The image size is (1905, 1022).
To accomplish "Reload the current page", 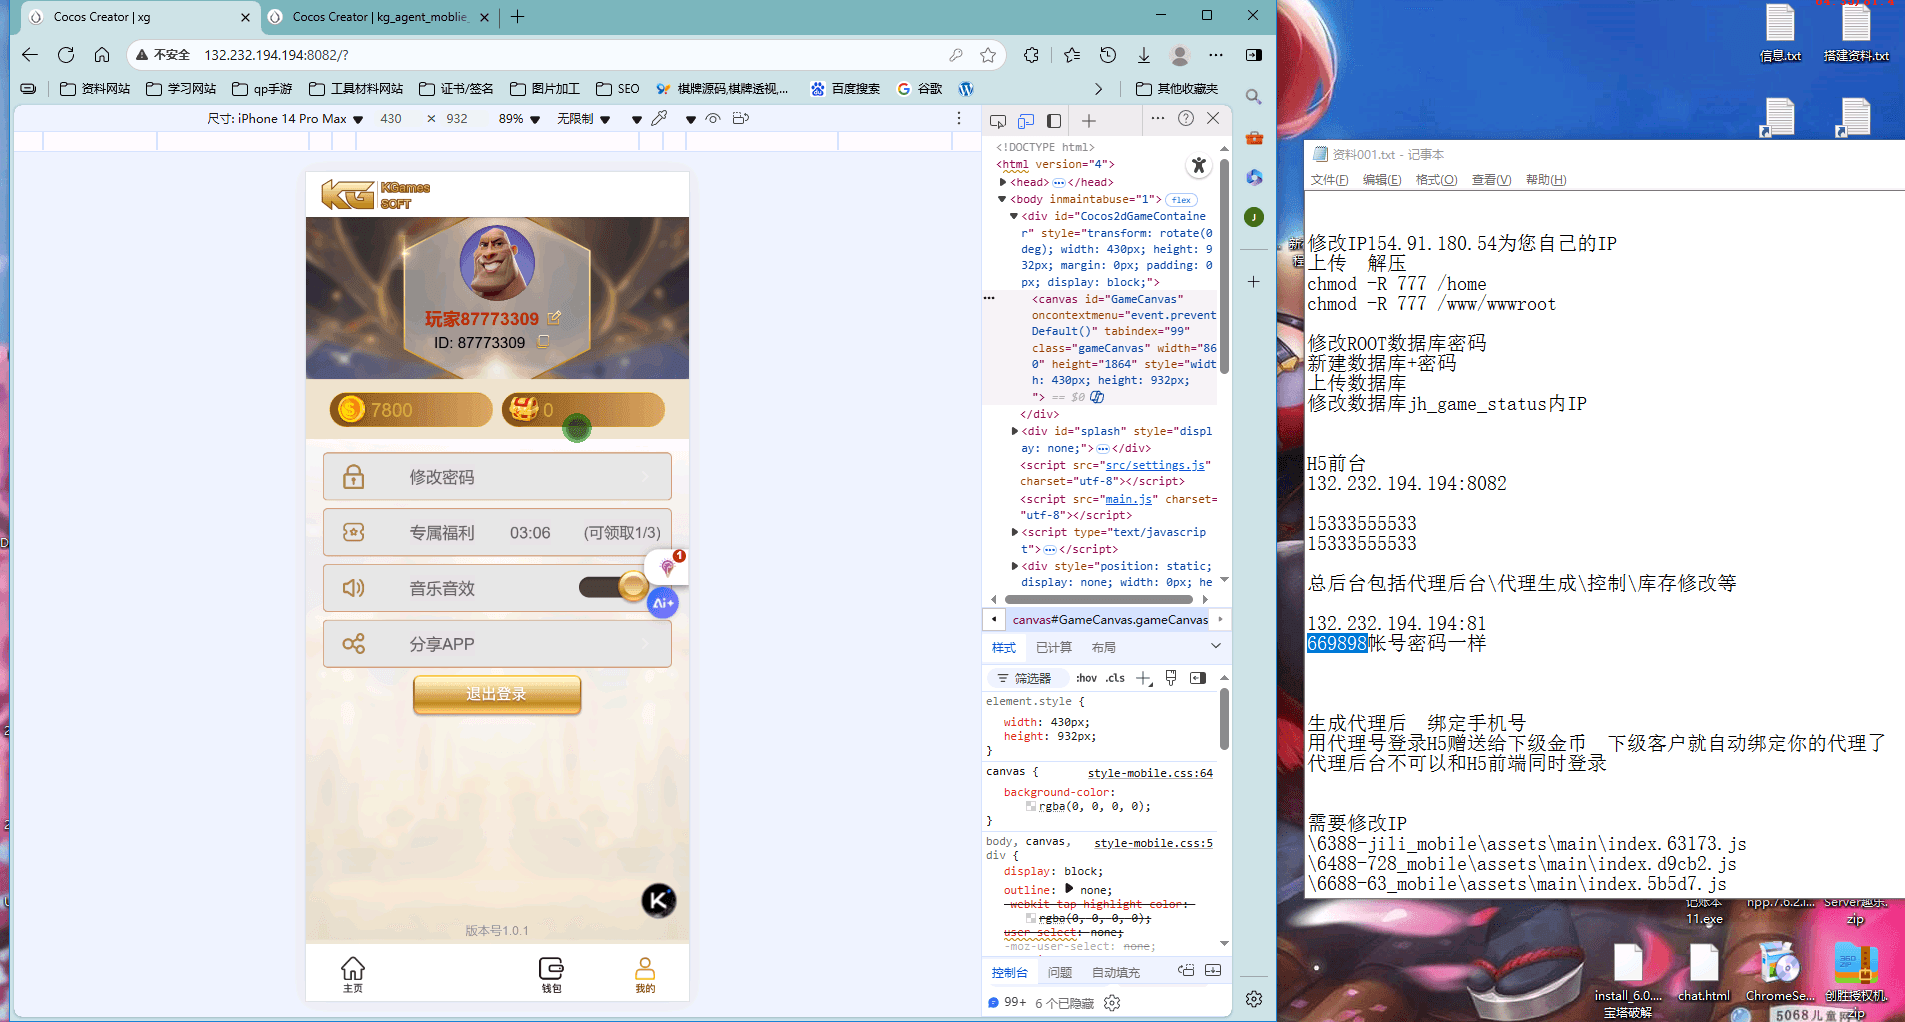I will [x=66, y=55].
